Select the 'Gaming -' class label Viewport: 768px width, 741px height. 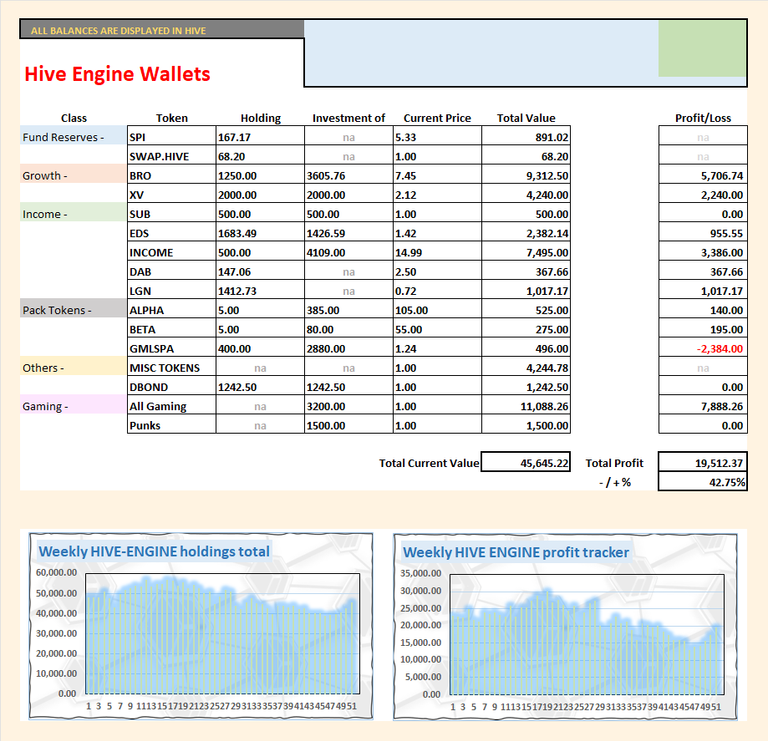pos(73,406)
